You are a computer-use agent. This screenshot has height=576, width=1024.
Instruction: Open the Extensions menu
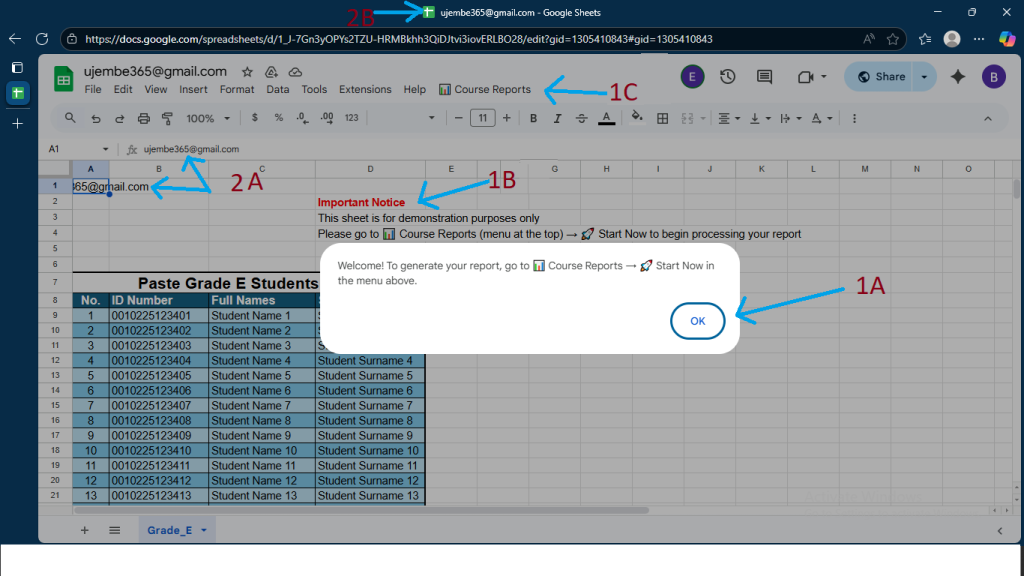pos(365,89)
